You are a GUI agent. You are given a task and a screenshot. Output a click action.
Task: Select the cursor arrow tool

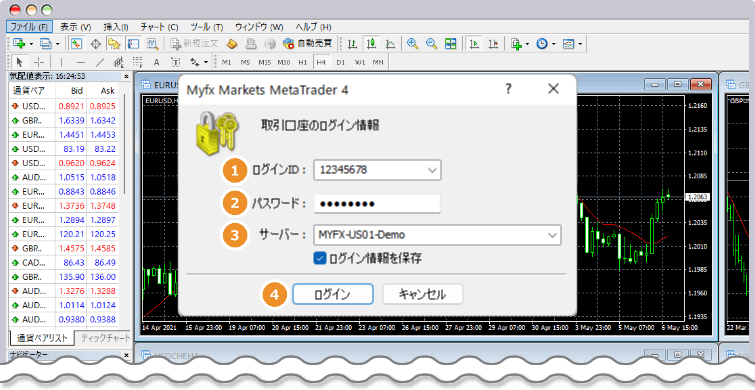pos(20,62)
